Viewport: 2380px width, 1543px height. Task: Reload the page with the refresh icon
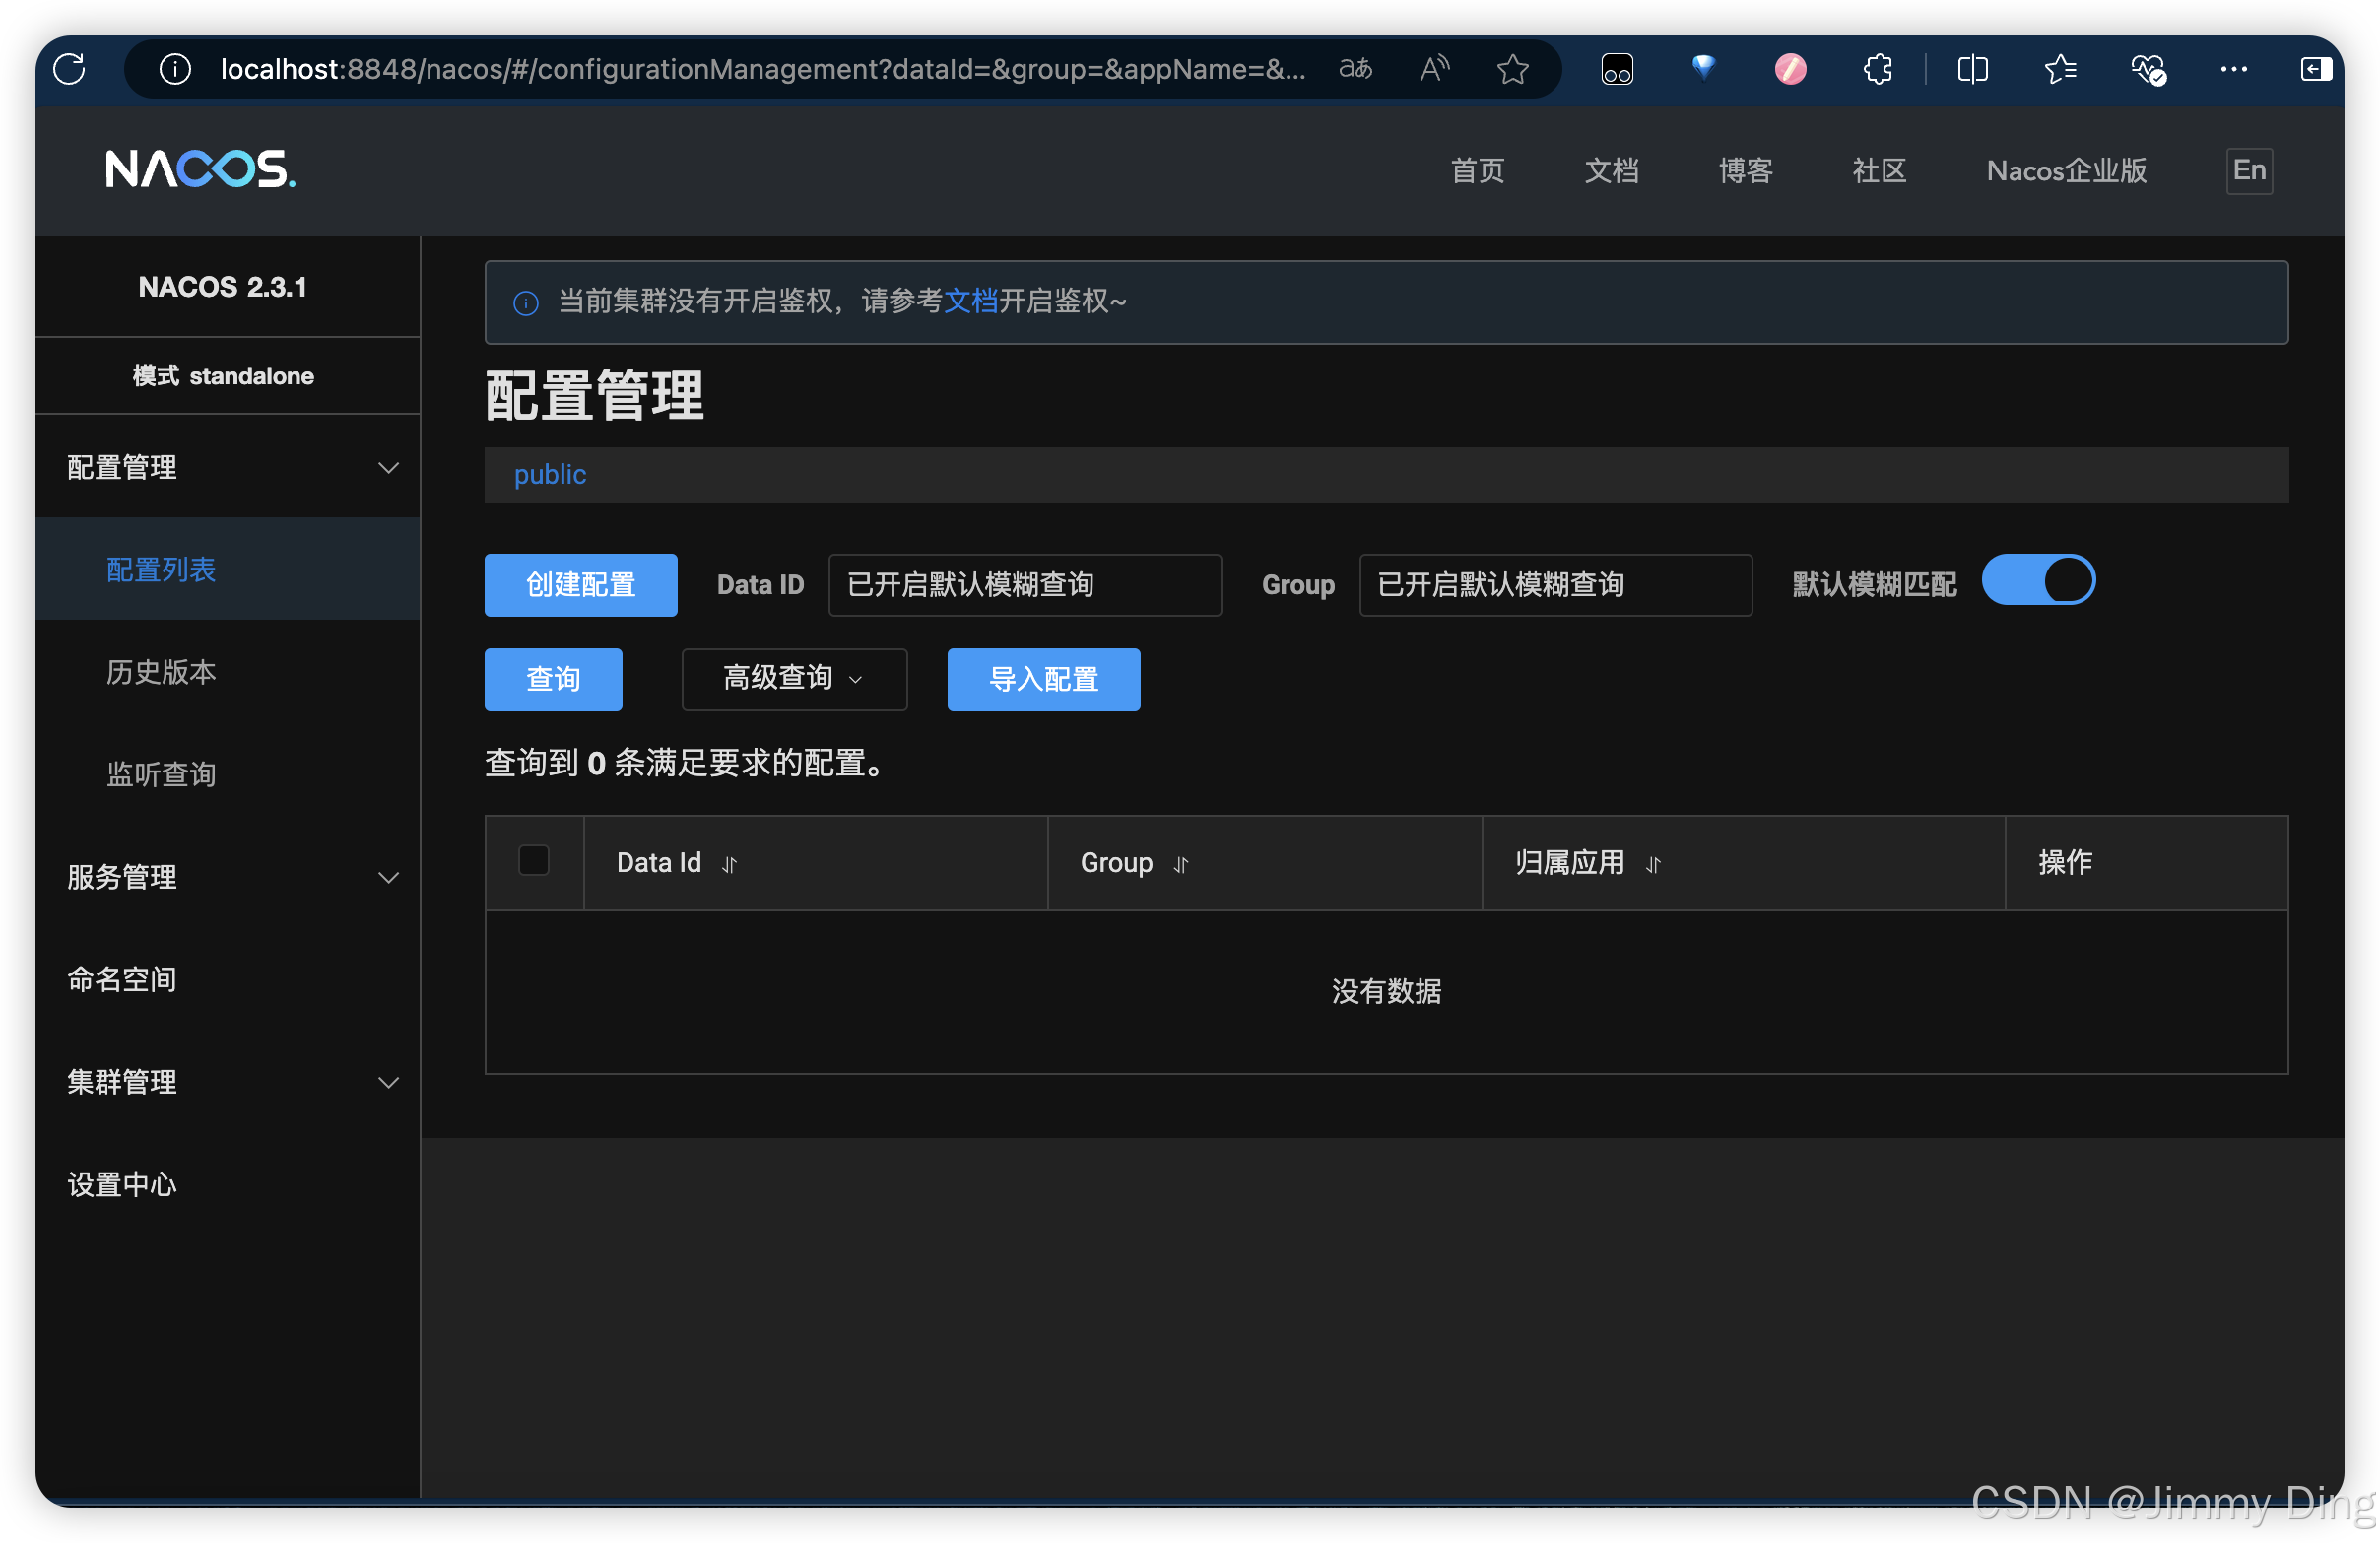point(69,69)
